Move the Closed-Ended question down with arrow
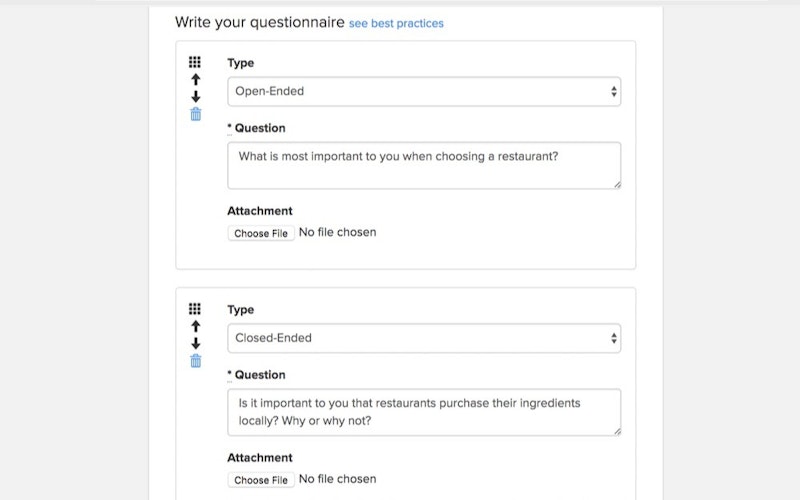 pos(195,344)
